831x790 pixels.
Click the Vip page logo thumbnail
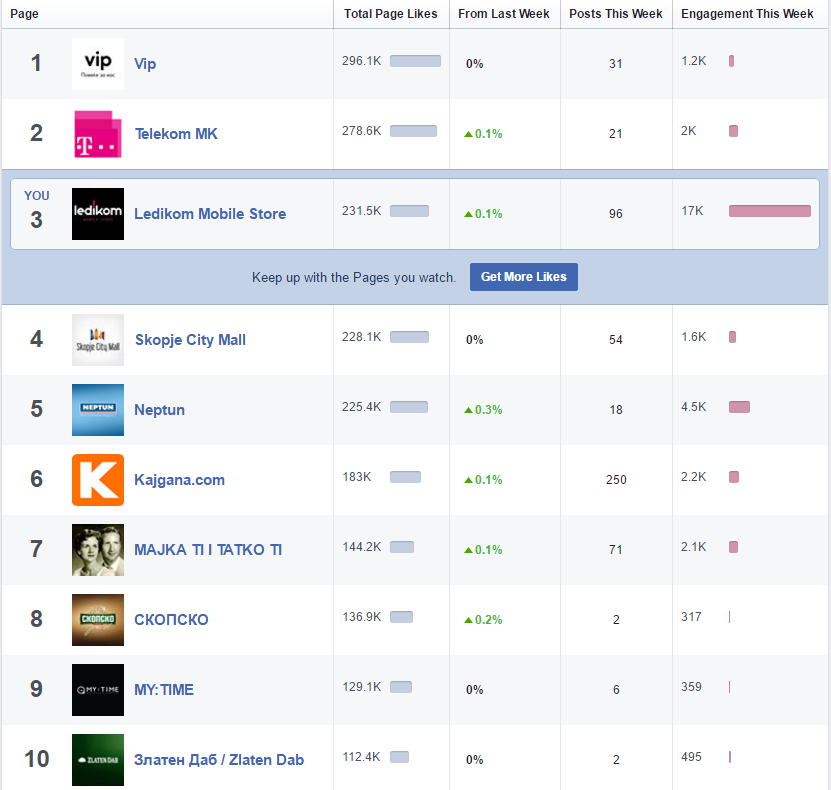pyautogui.click(x=98, y=64)
